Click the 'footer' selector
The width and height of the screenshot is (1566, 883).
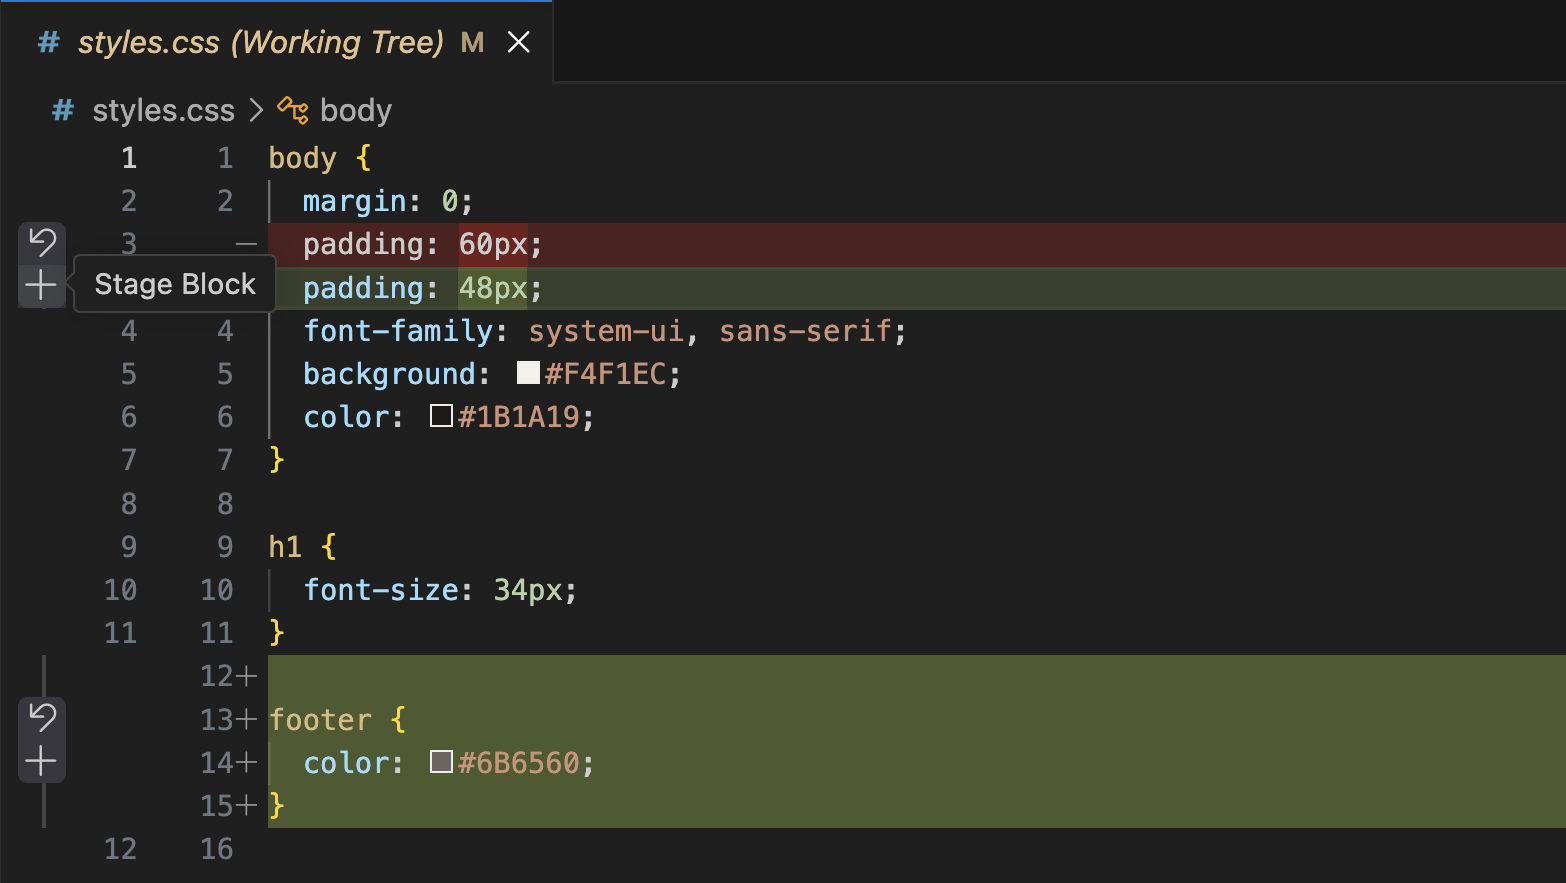(x=320, y=720)
